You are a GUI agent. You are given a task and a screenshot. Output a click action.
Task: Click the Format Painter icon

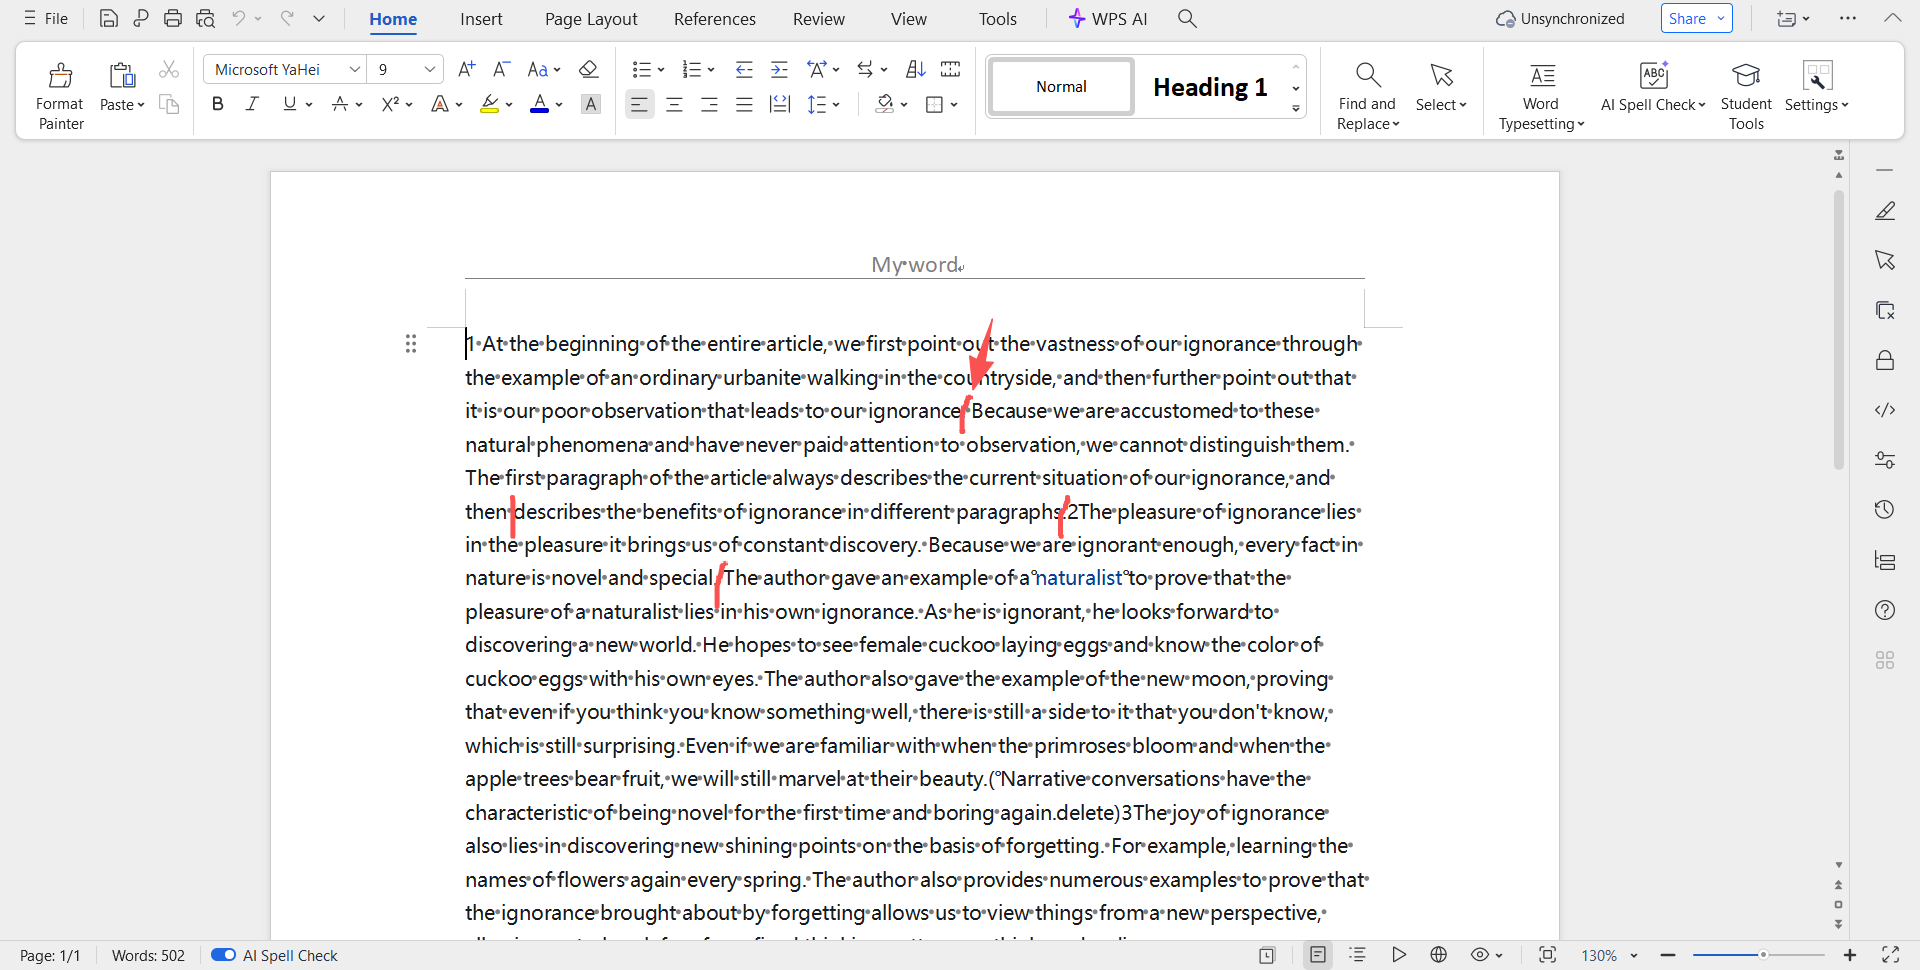click(60, 76)
